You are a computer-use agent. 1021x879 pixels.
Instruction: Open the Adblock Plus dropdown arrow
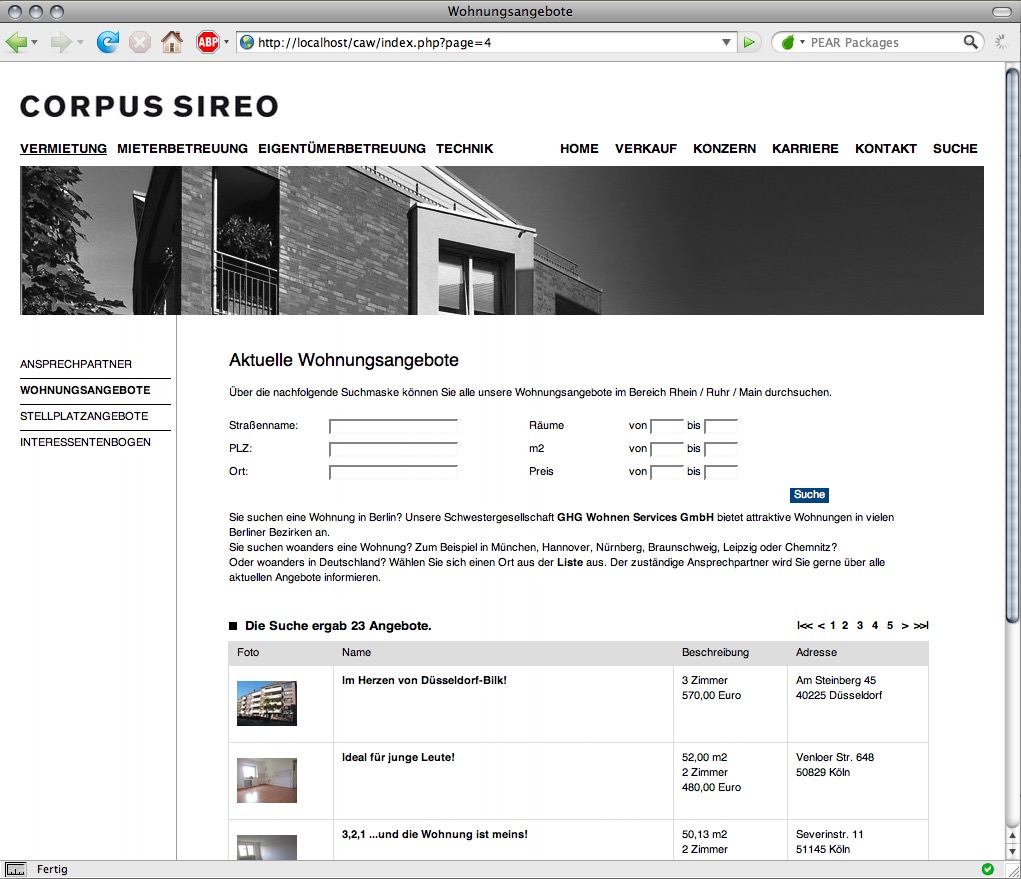click(226, 43)
